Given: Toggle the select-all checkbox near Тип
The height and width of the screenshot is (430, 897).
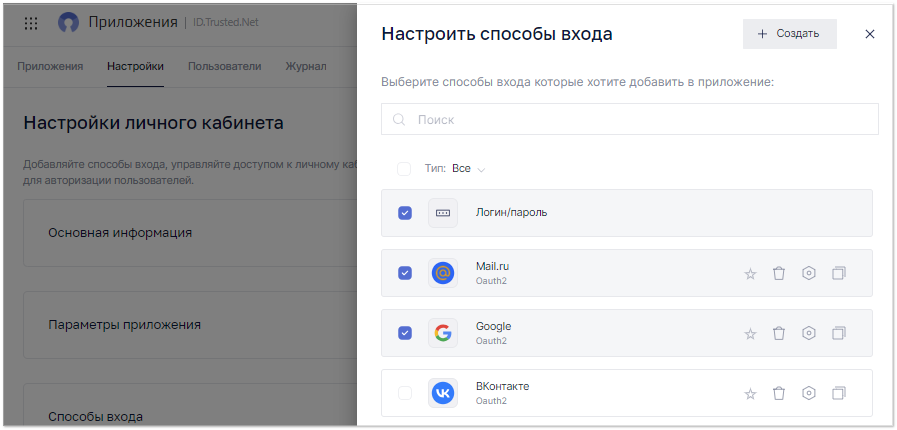Looking at the screenshot, I should (404, 169).
